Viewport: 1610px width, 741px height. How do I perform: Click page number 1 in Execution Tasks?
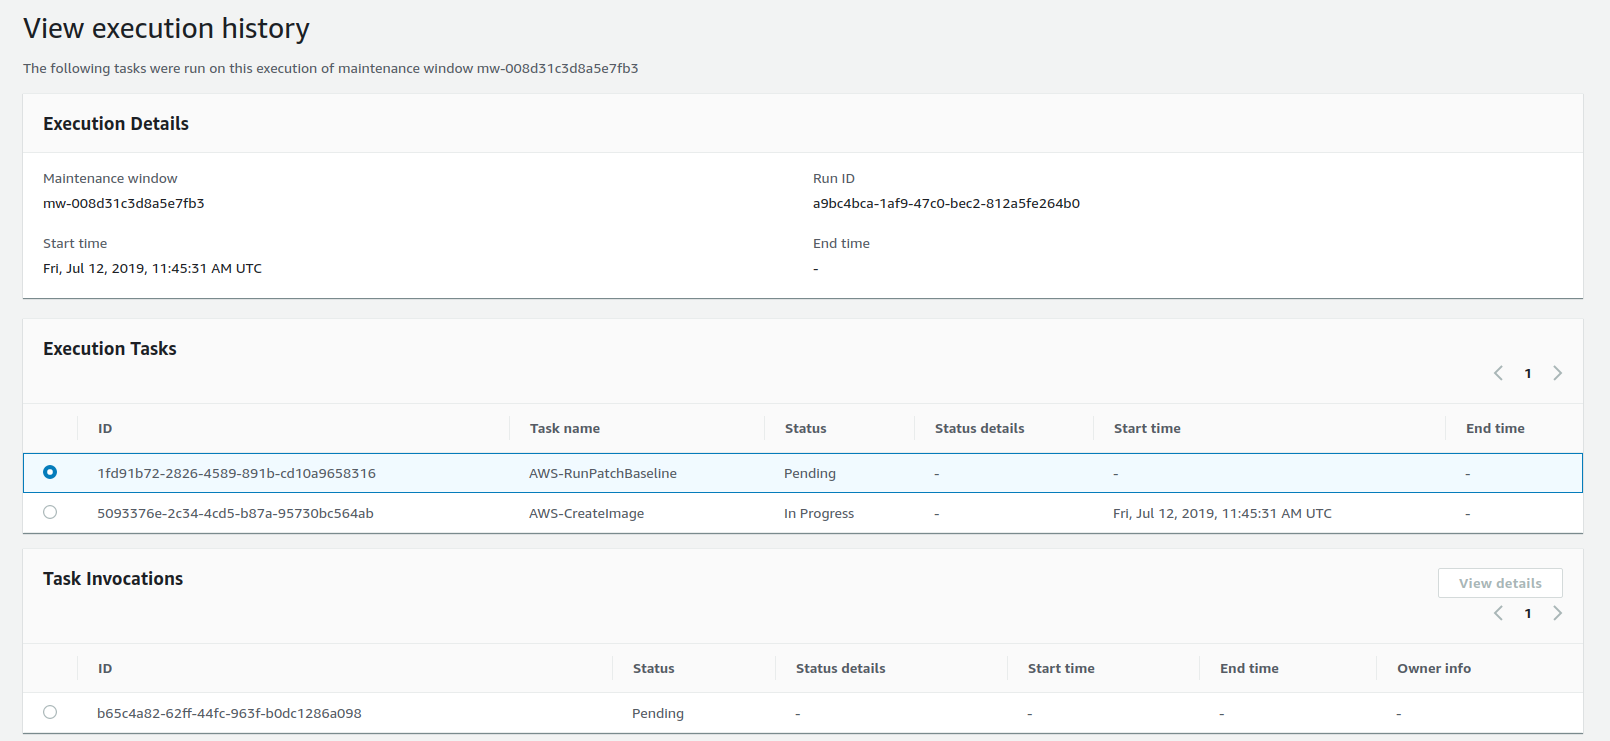tap(1527, 373)
